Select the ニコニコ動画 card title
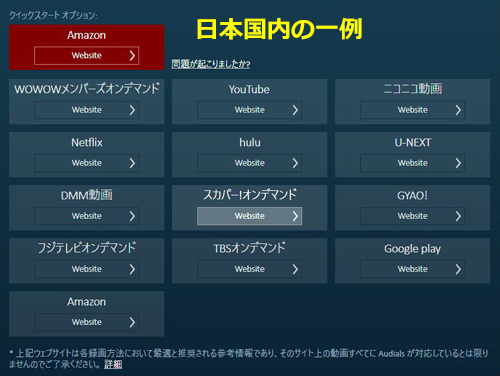Viewport: 500px width, 376px height. click(x=413, y=89)
